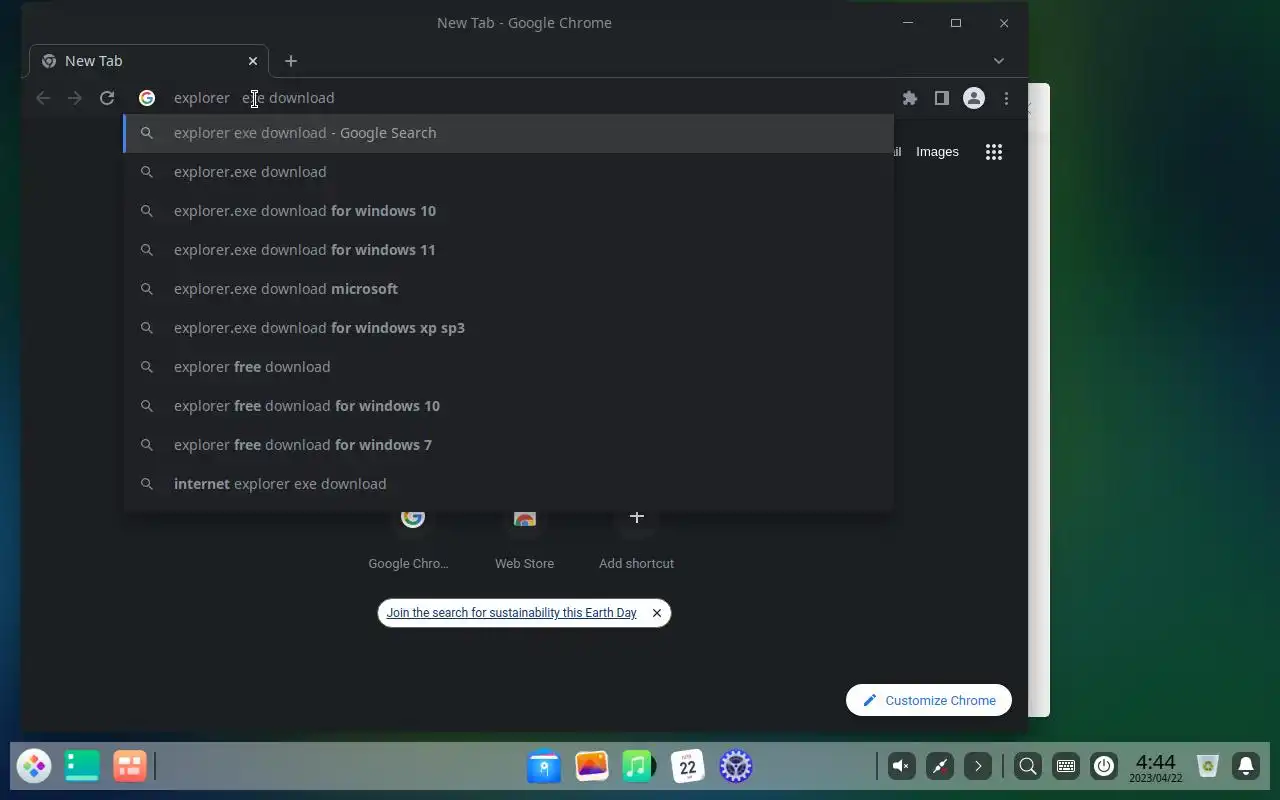Click the forward navigation arrow

point(75,98)
